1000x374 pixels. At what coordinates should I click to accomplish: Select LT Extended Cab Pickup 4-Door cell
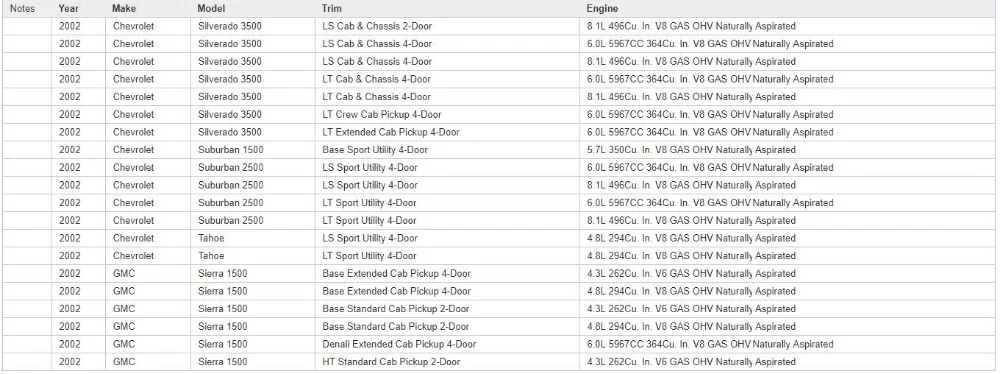(x=447, y=132)
